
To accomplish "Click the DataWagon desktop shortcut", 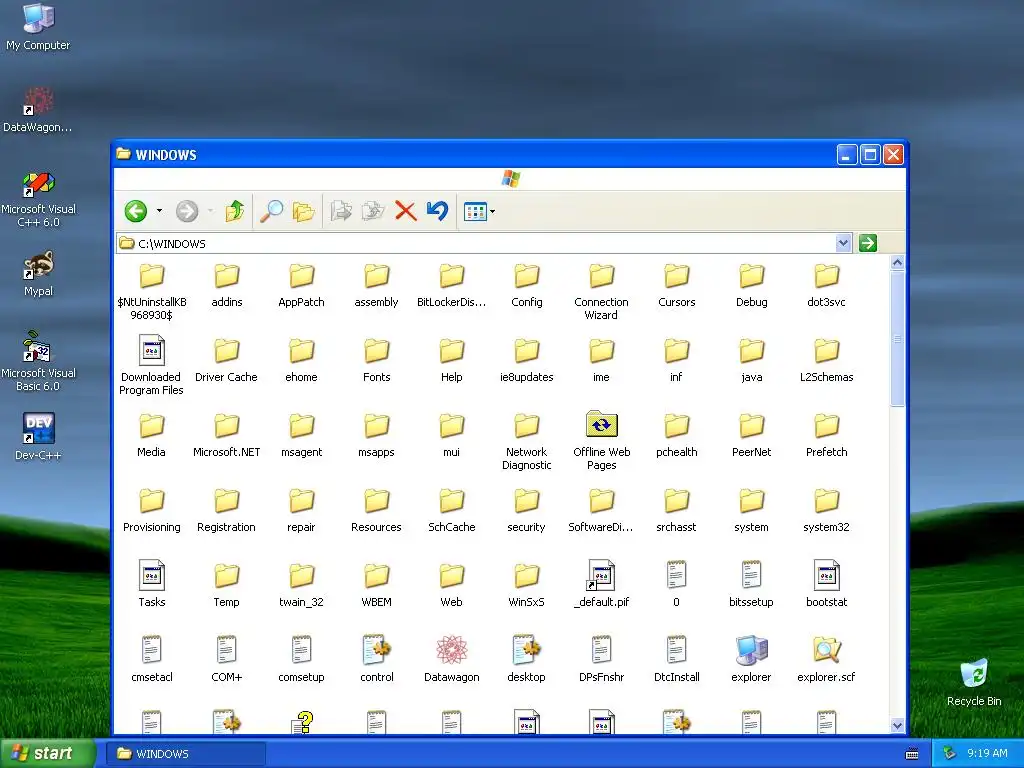I will pyautogui.click(x=38, y=110).
